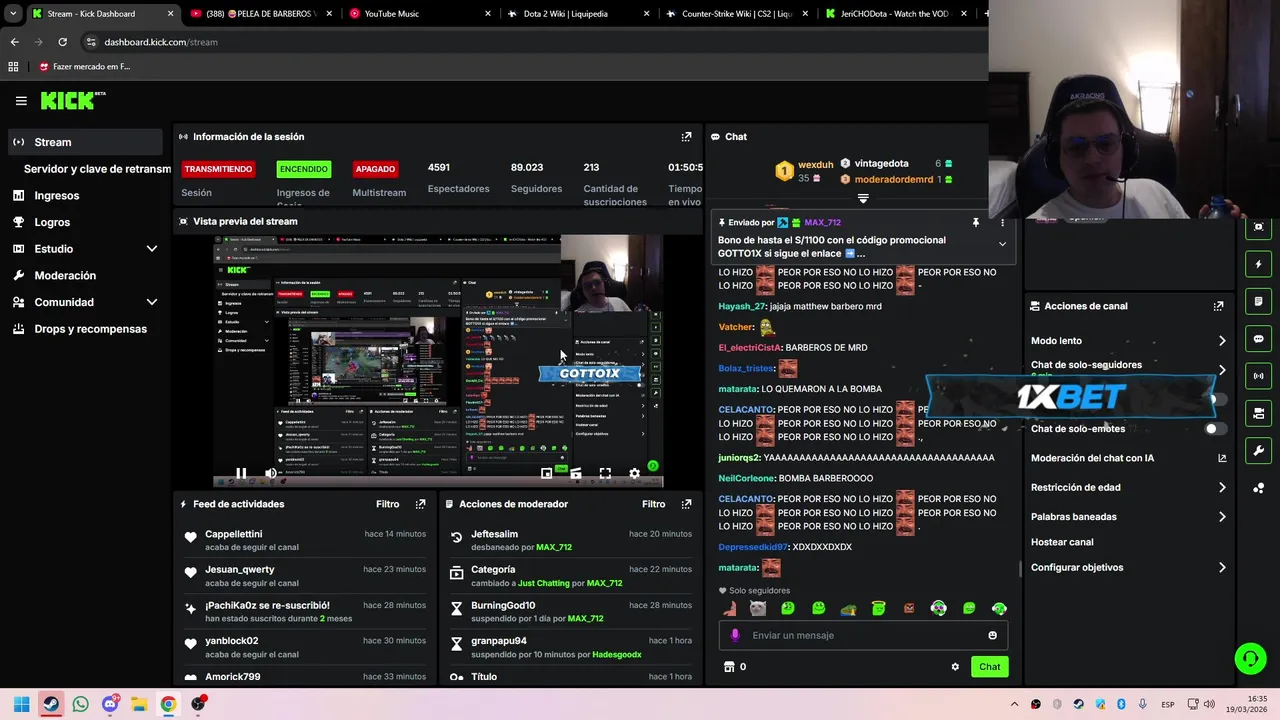Reload the page with browser refresh
The width and height of the screenshot is (1280, 720).
62,42
